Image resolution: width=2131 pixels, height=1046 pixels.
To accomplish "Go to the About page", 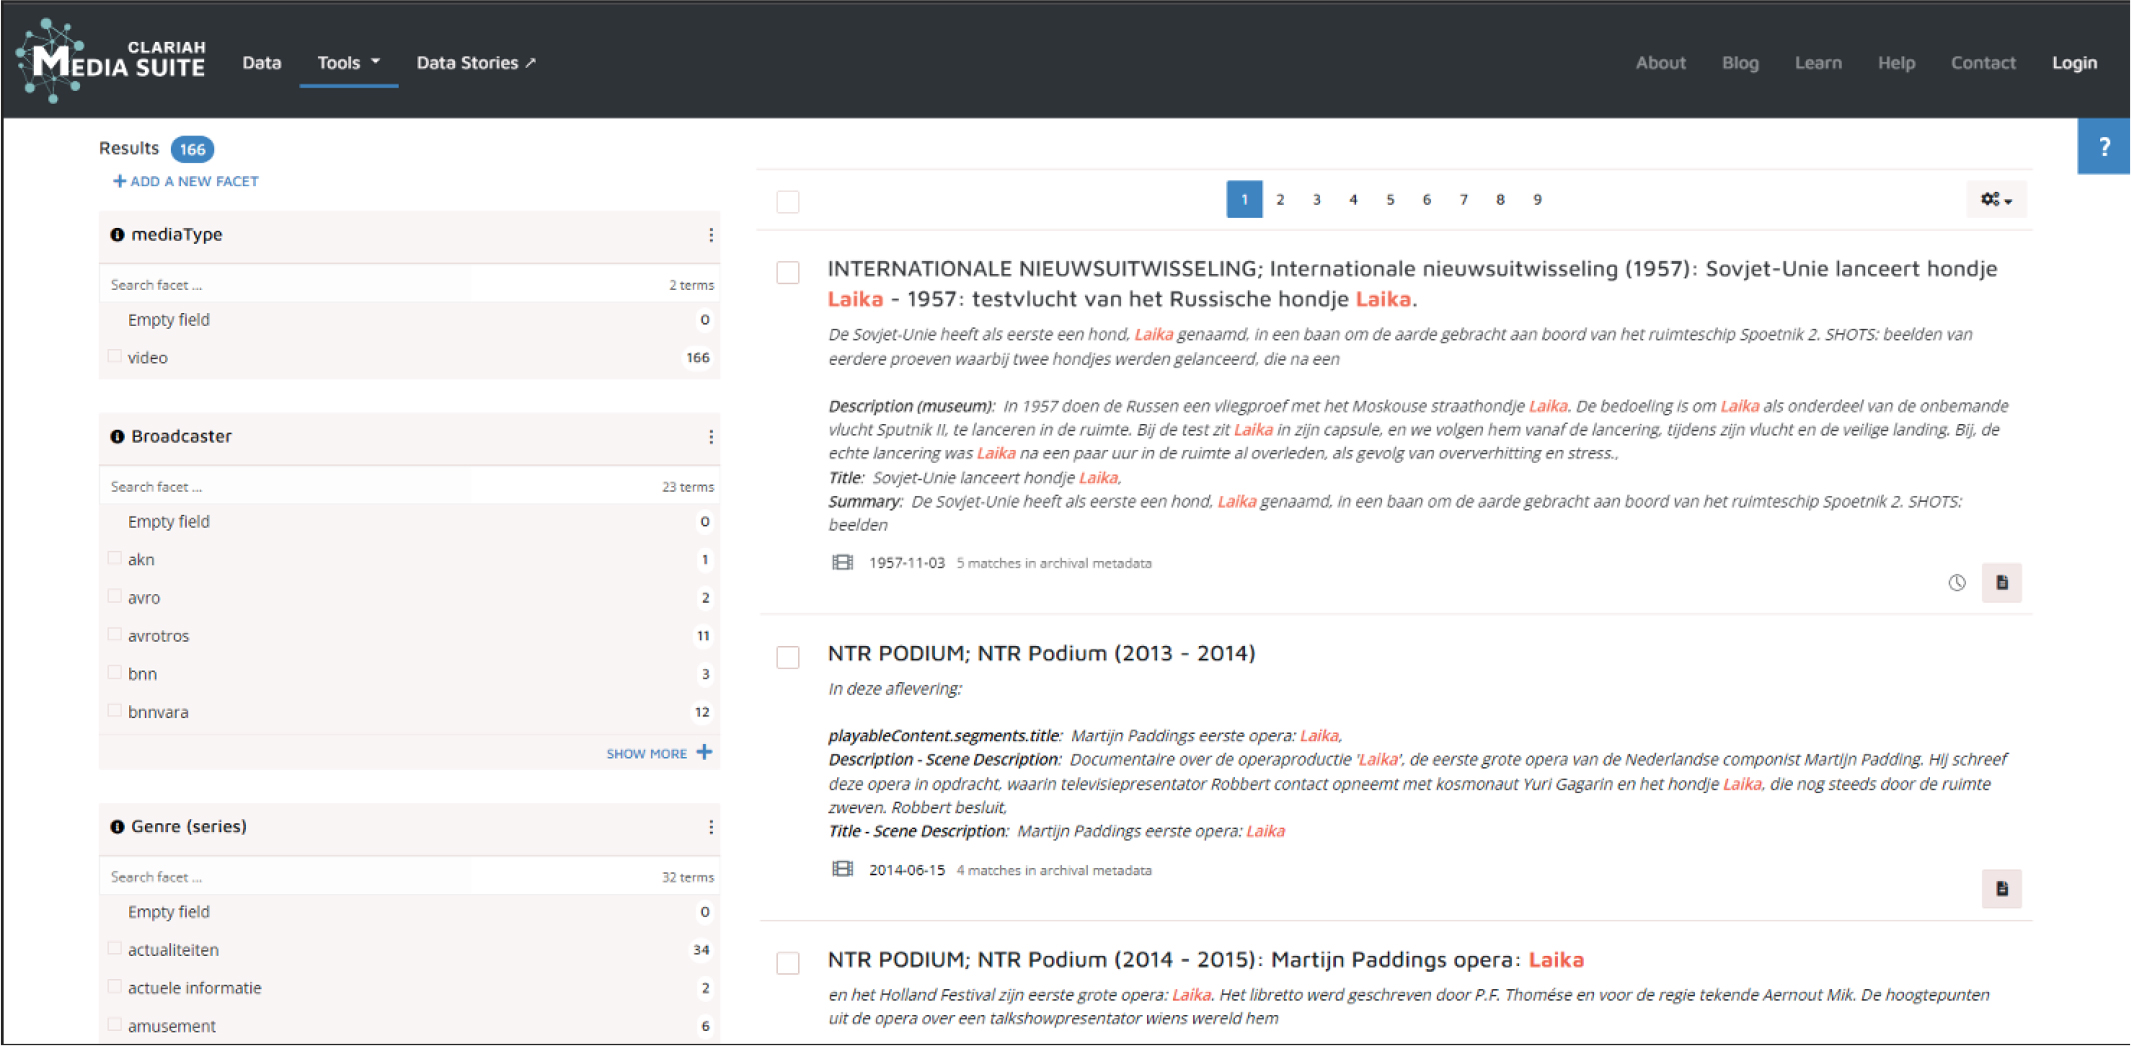I will pos(1660,63).
